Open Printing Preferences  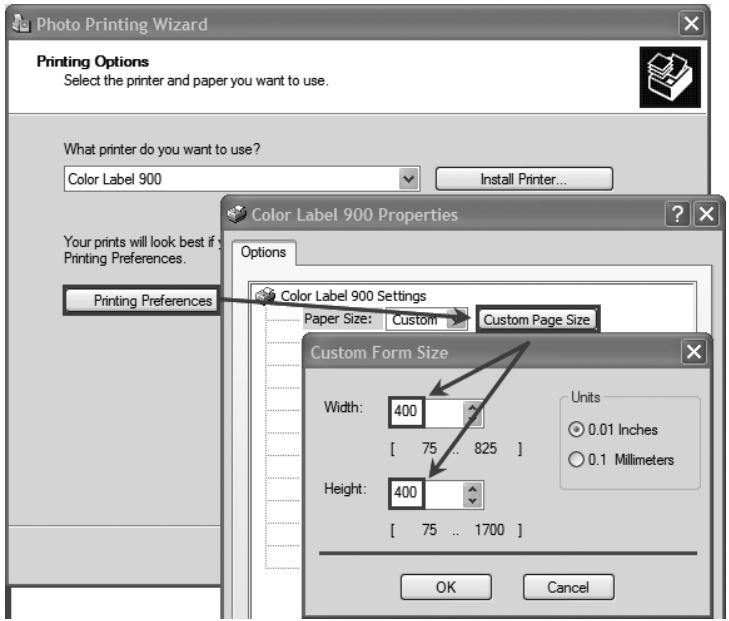141,300
